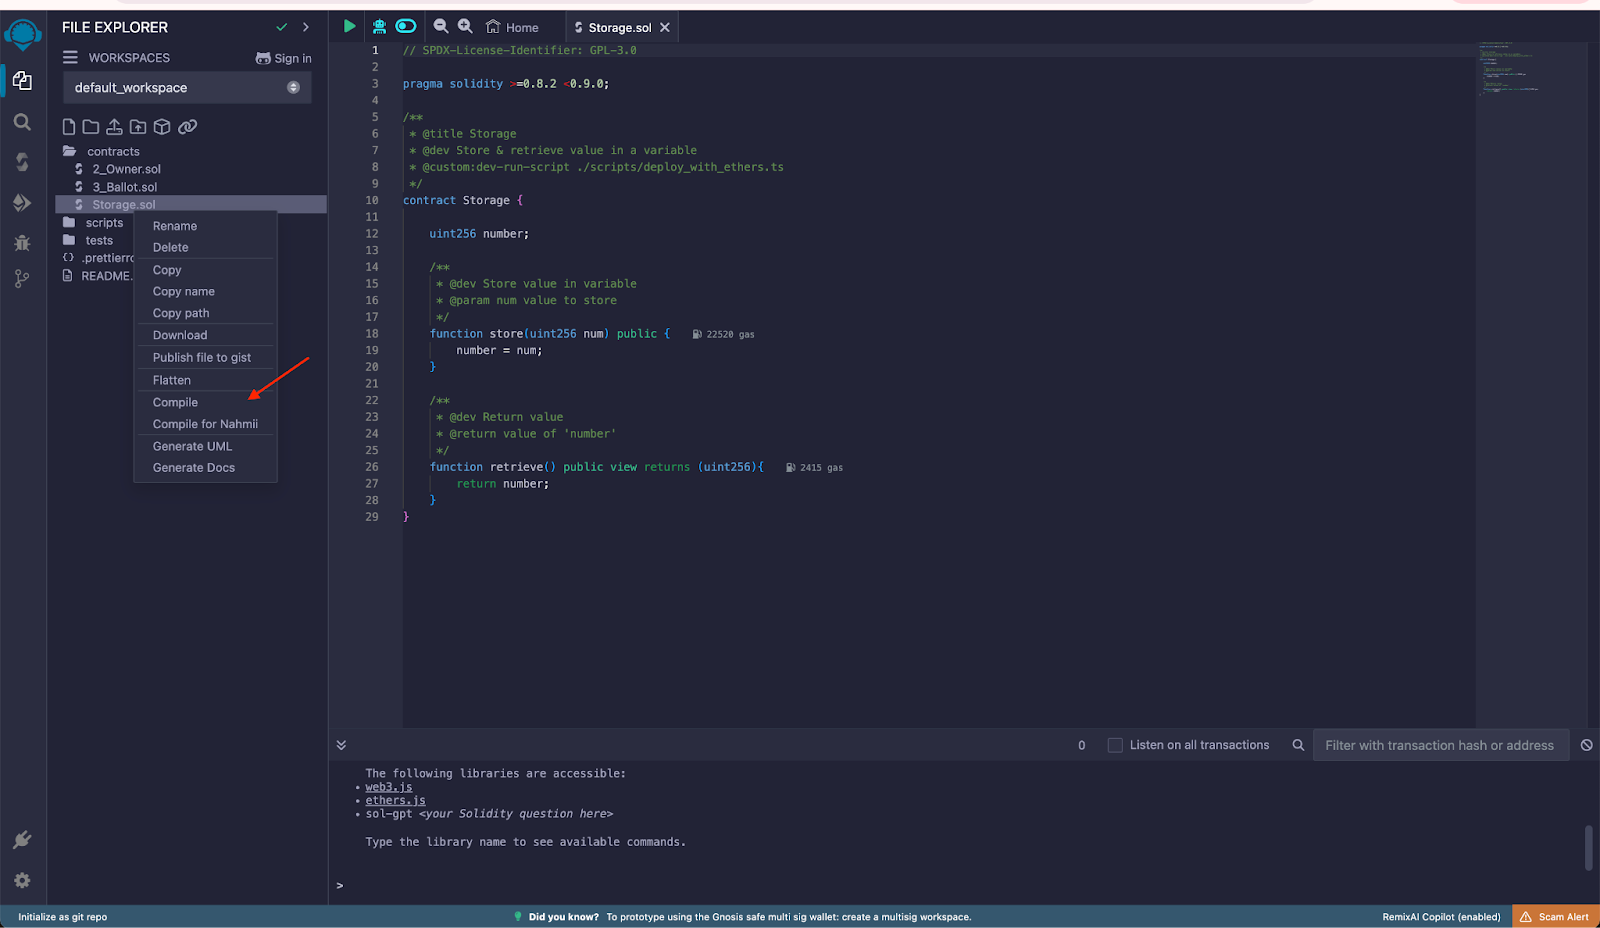Viewport: 1600px width, 928px height.
Task: Enable Listen on all transactions
Action: [1113, 744]
